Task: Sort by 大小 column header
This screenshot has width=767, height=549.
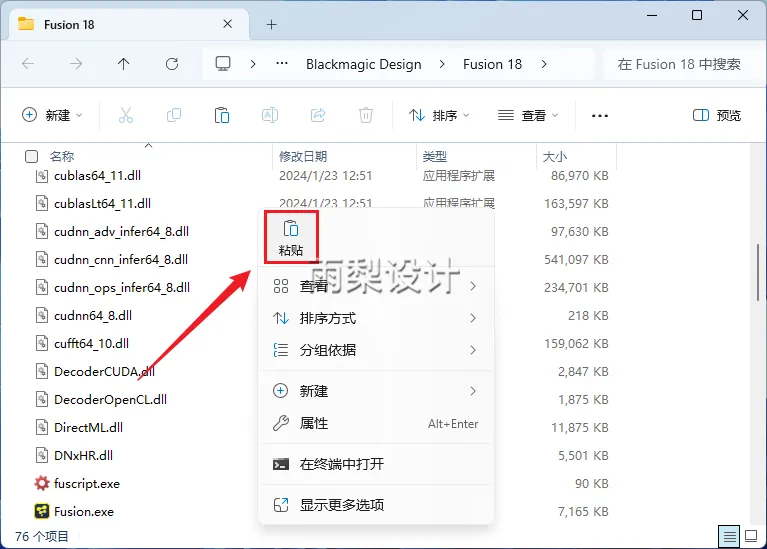Action: coord(555,157)
